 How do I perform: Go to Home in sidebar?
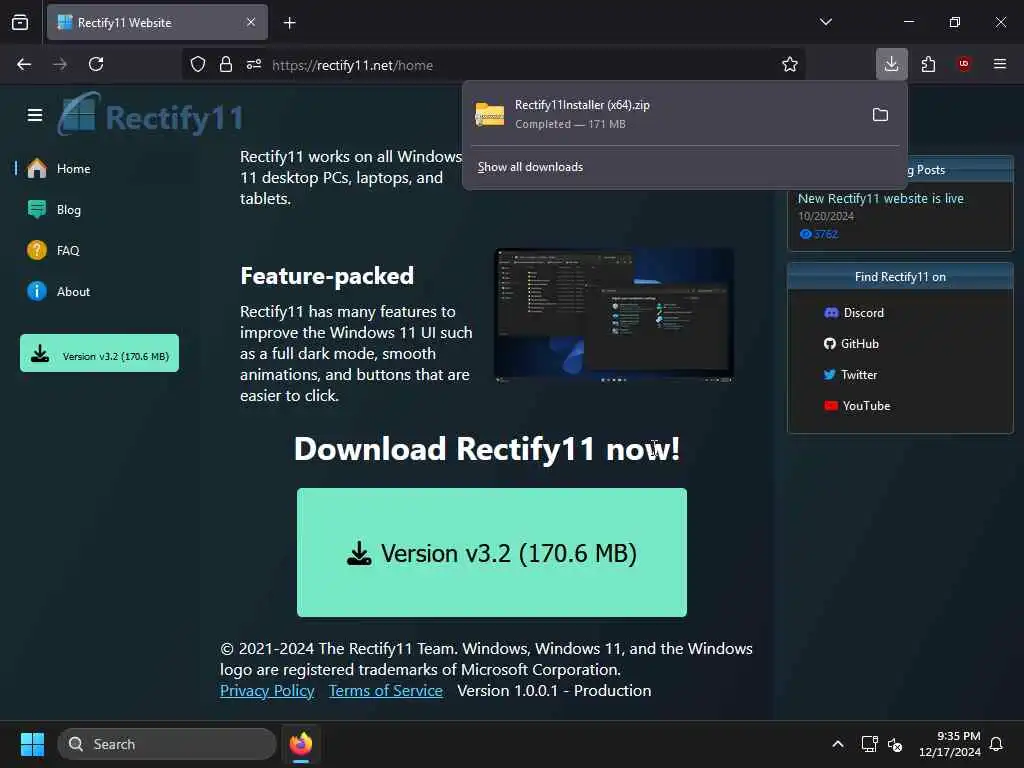(73, 168)
